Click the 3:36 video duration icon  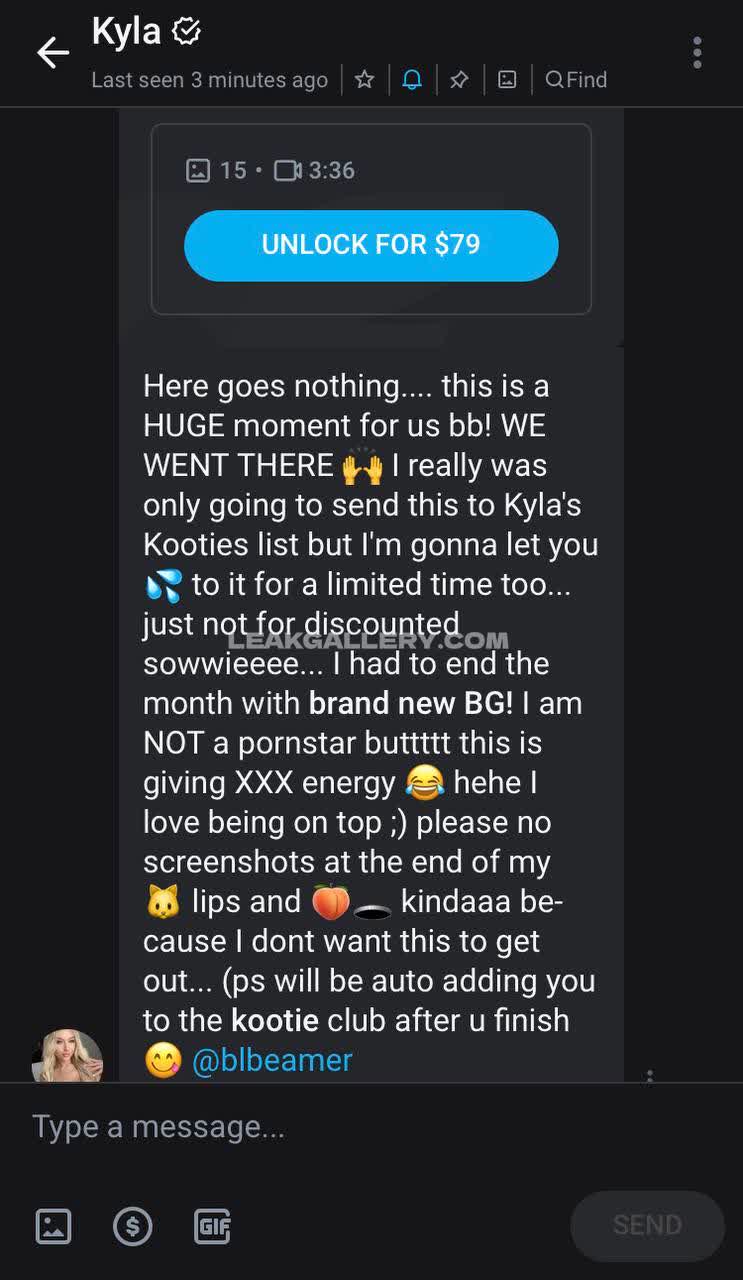[x=288, y=170]
